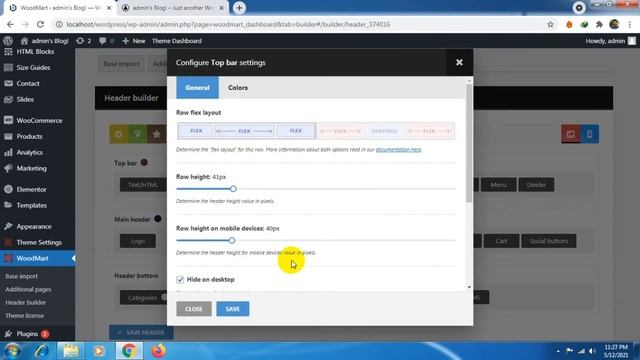Open admin's Blog! site link
The height and width of the screenshot is (360, 640).
(x=44, y=41)
